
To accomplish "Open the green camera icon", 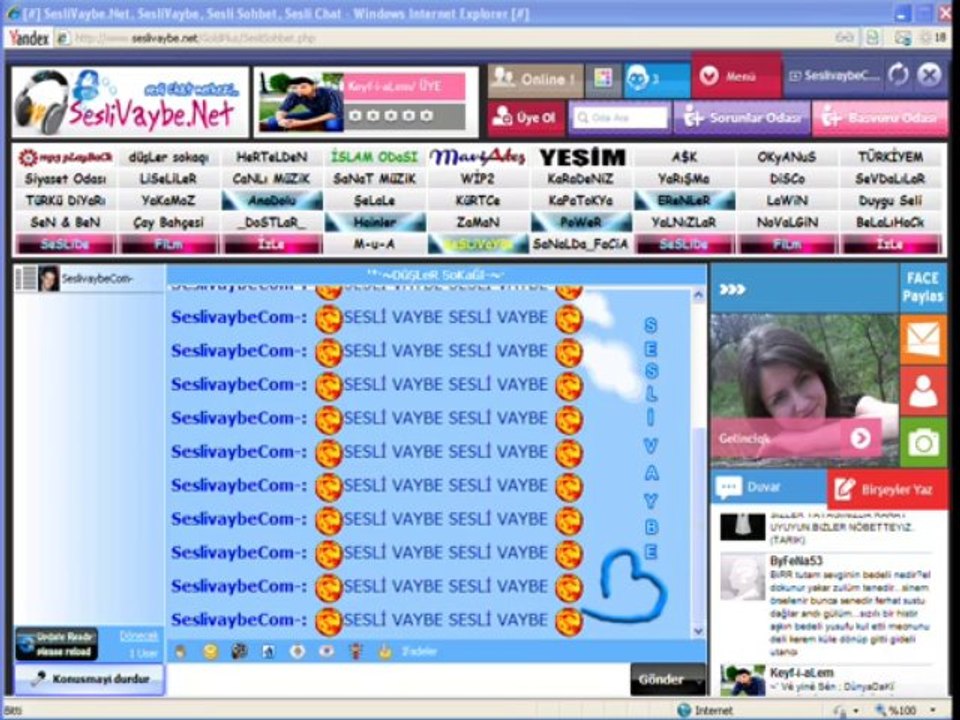I will 923,442.
